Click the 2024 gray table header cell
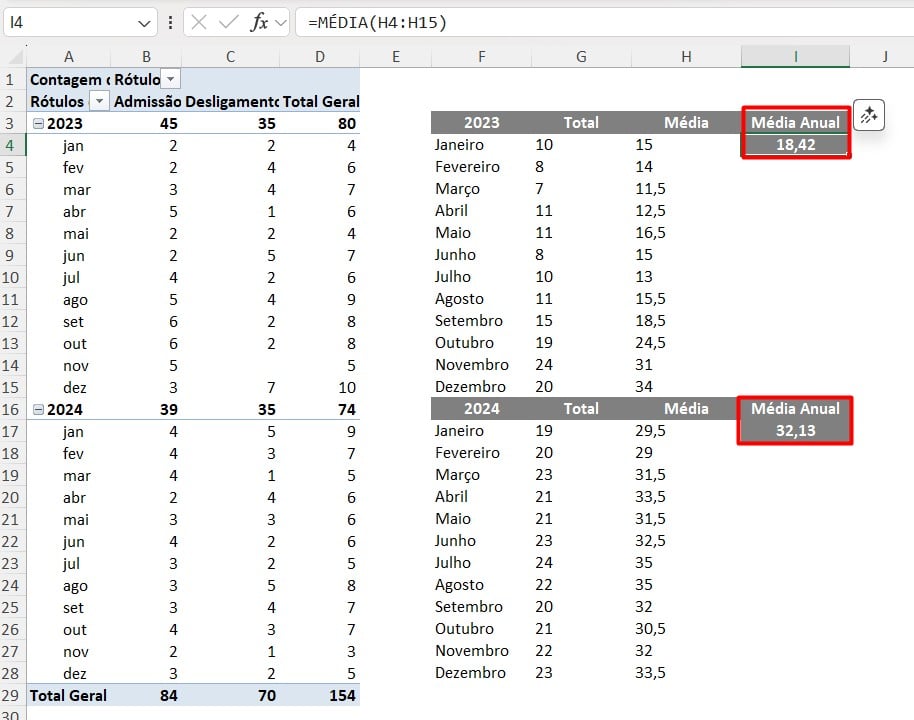This screenshot has height=720, width=914. pyautogui.click(x=481, y=409)
